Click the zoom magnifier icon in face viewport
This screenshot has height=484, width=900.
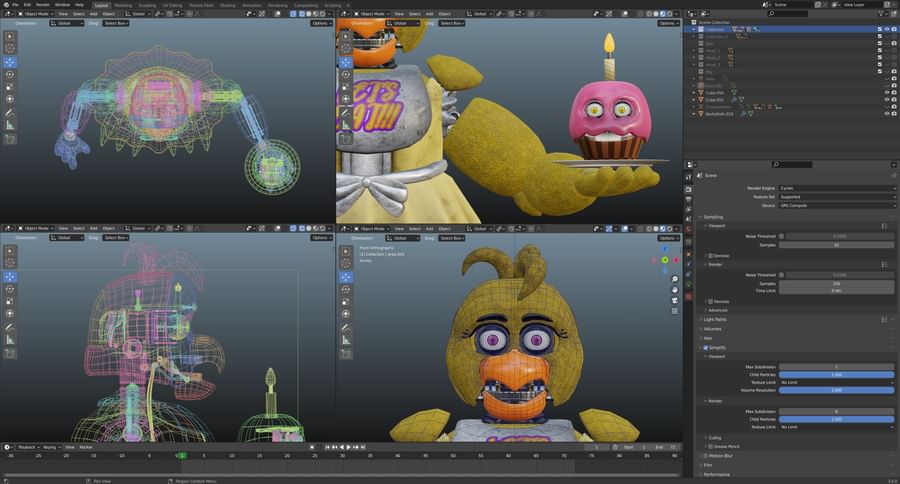674,279
